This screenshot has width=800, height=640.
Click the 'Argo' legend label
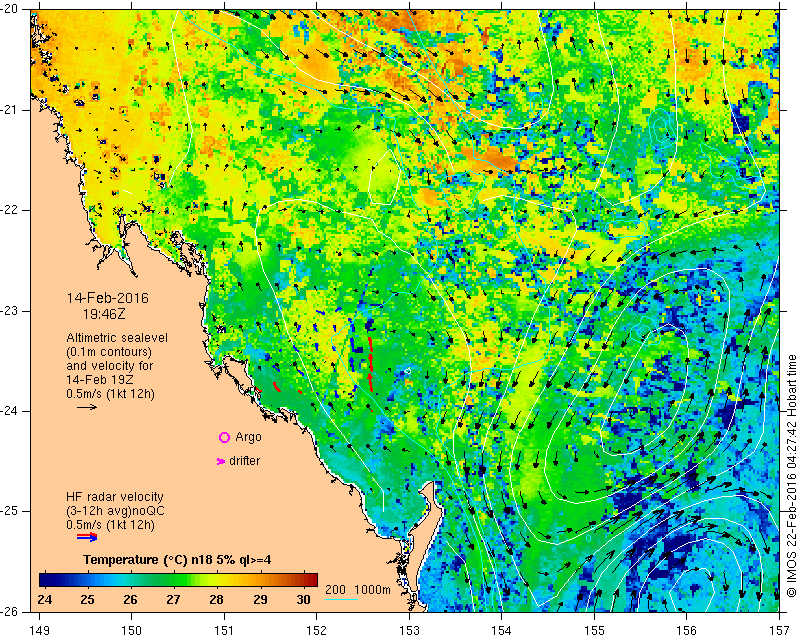(248, 437)
